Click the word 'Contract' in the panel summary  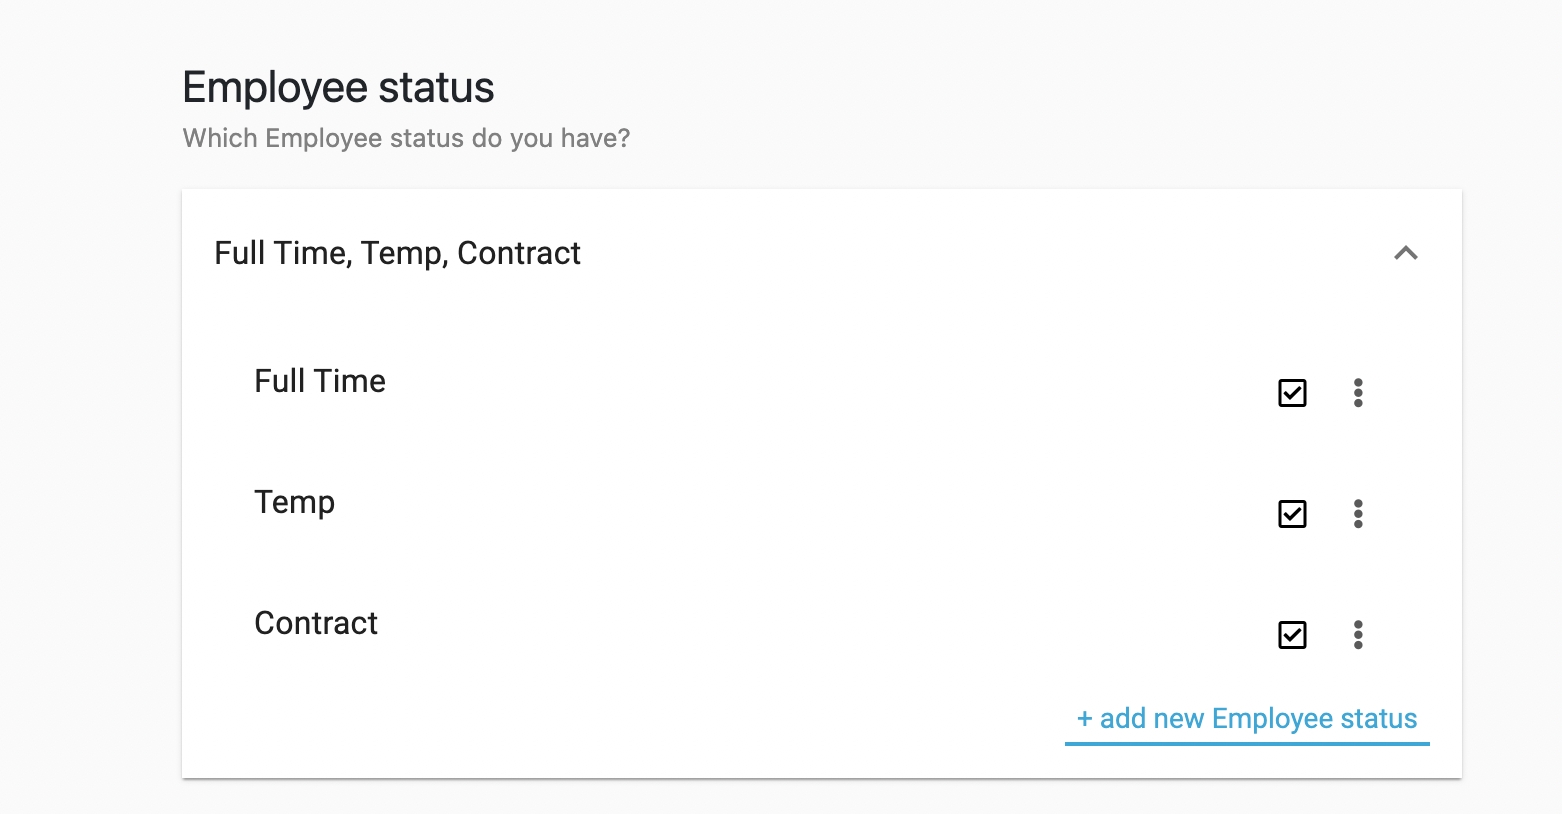pos(518,253)
